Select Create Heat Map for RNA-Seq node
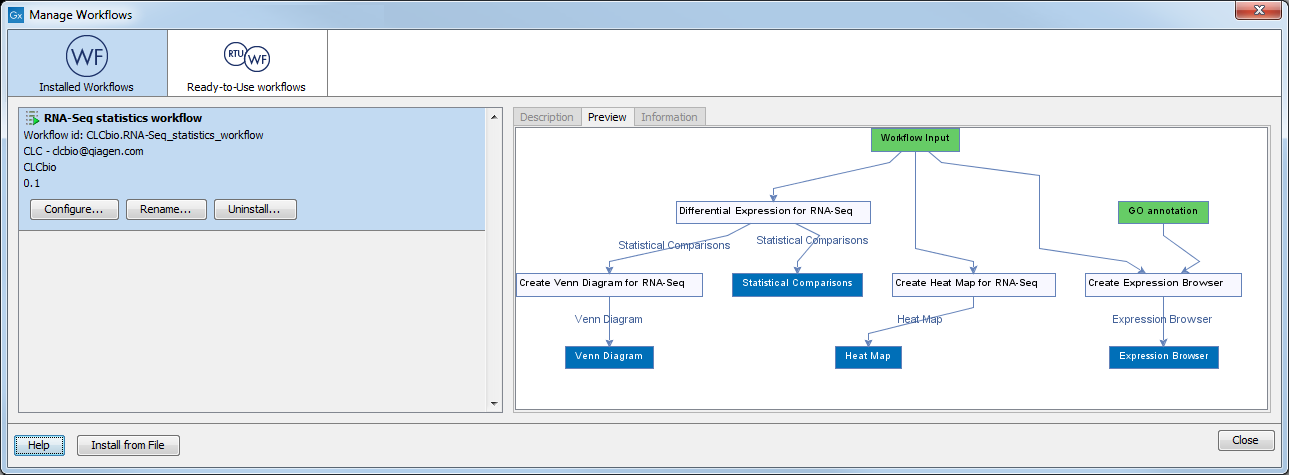Image resolution: width=1289 pixels, height=475 pixels. point(973,284)
